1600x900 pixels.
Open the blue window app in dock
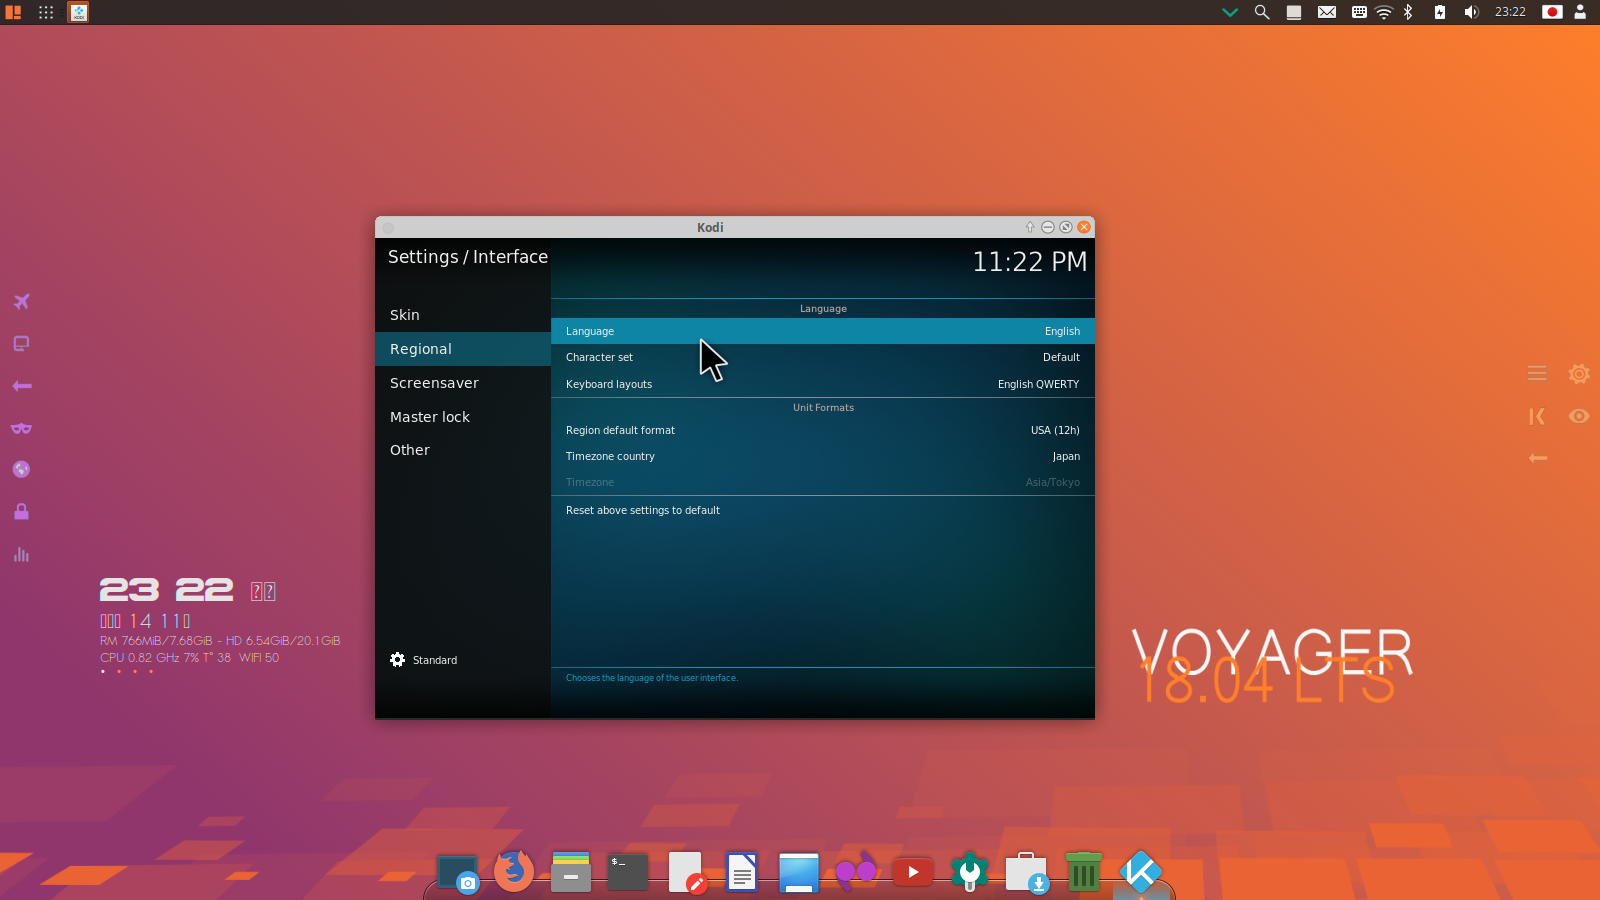799,873
